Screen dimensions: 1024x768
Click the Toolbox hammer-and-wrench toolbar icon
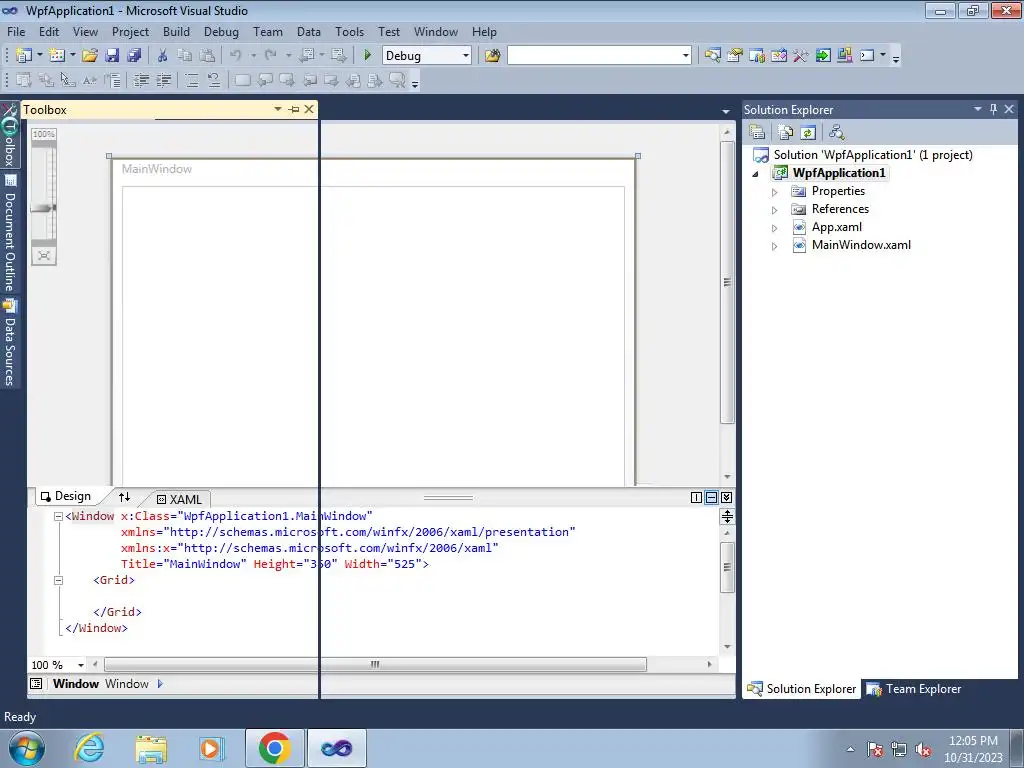[801, 56]
